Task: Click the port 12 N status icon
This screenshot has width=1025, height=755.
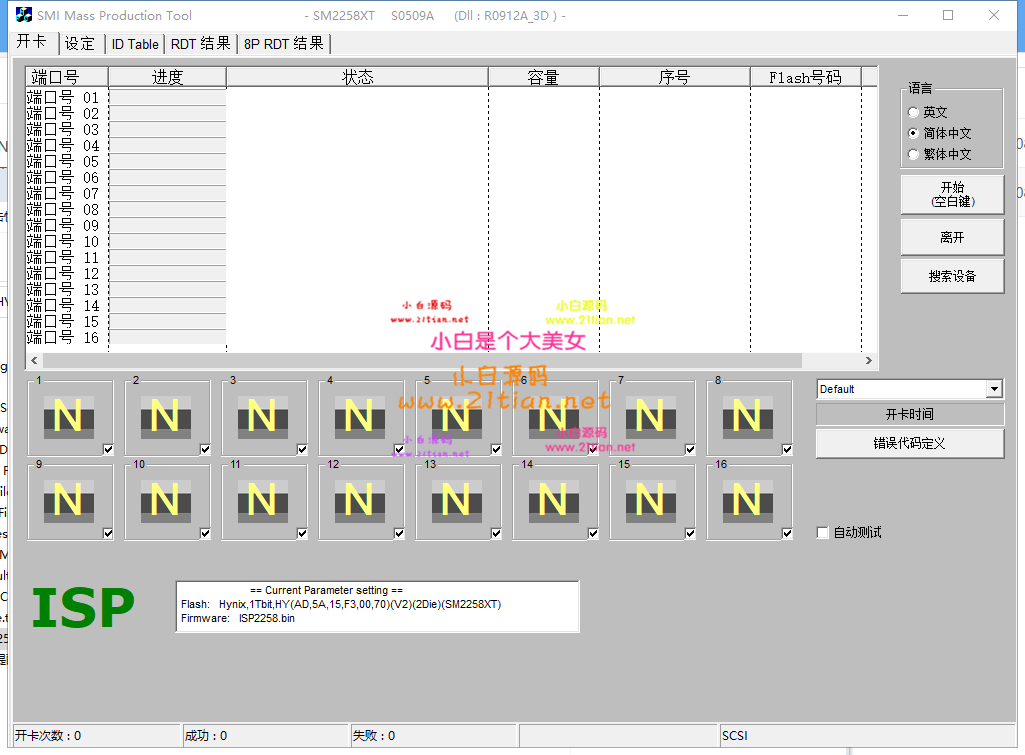Action: 358,499
